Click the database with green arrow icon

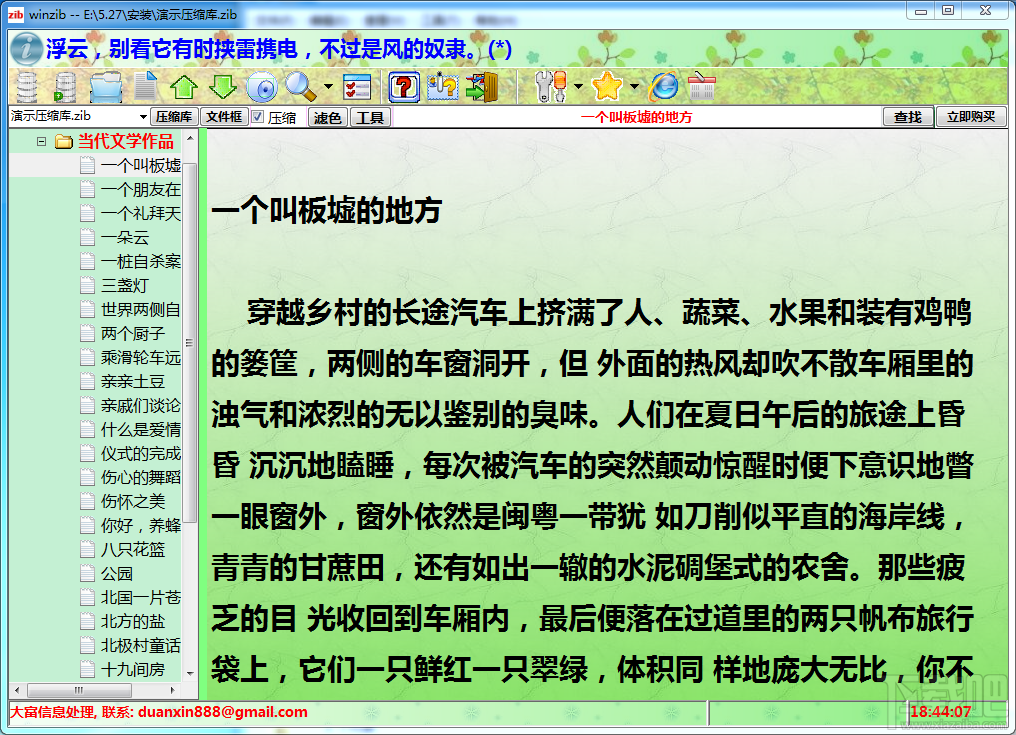pos(65,87)
